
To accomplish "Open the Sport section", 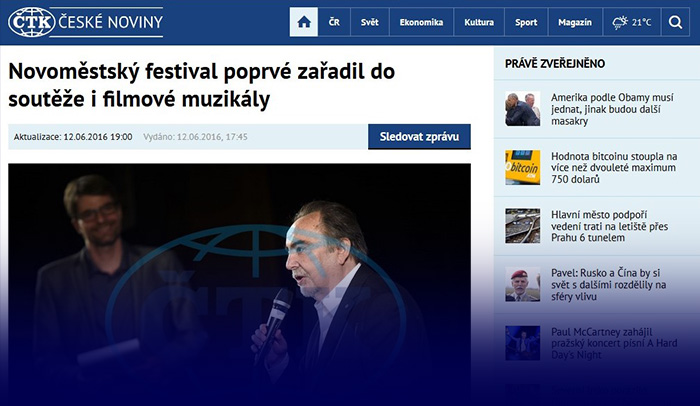I will [x=526, y=22].
